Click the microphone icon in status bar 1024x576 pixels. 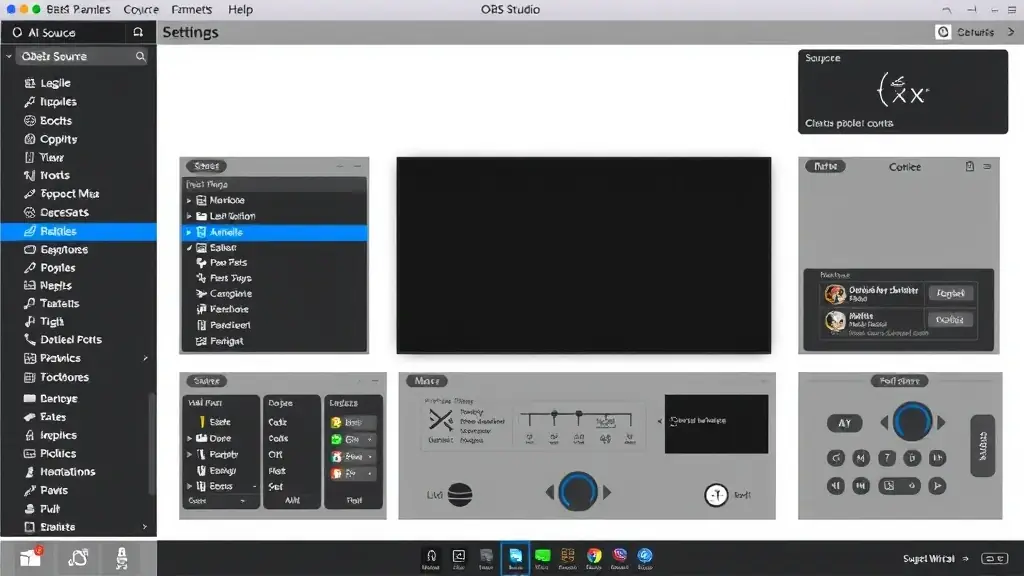[x=121, y=558]
